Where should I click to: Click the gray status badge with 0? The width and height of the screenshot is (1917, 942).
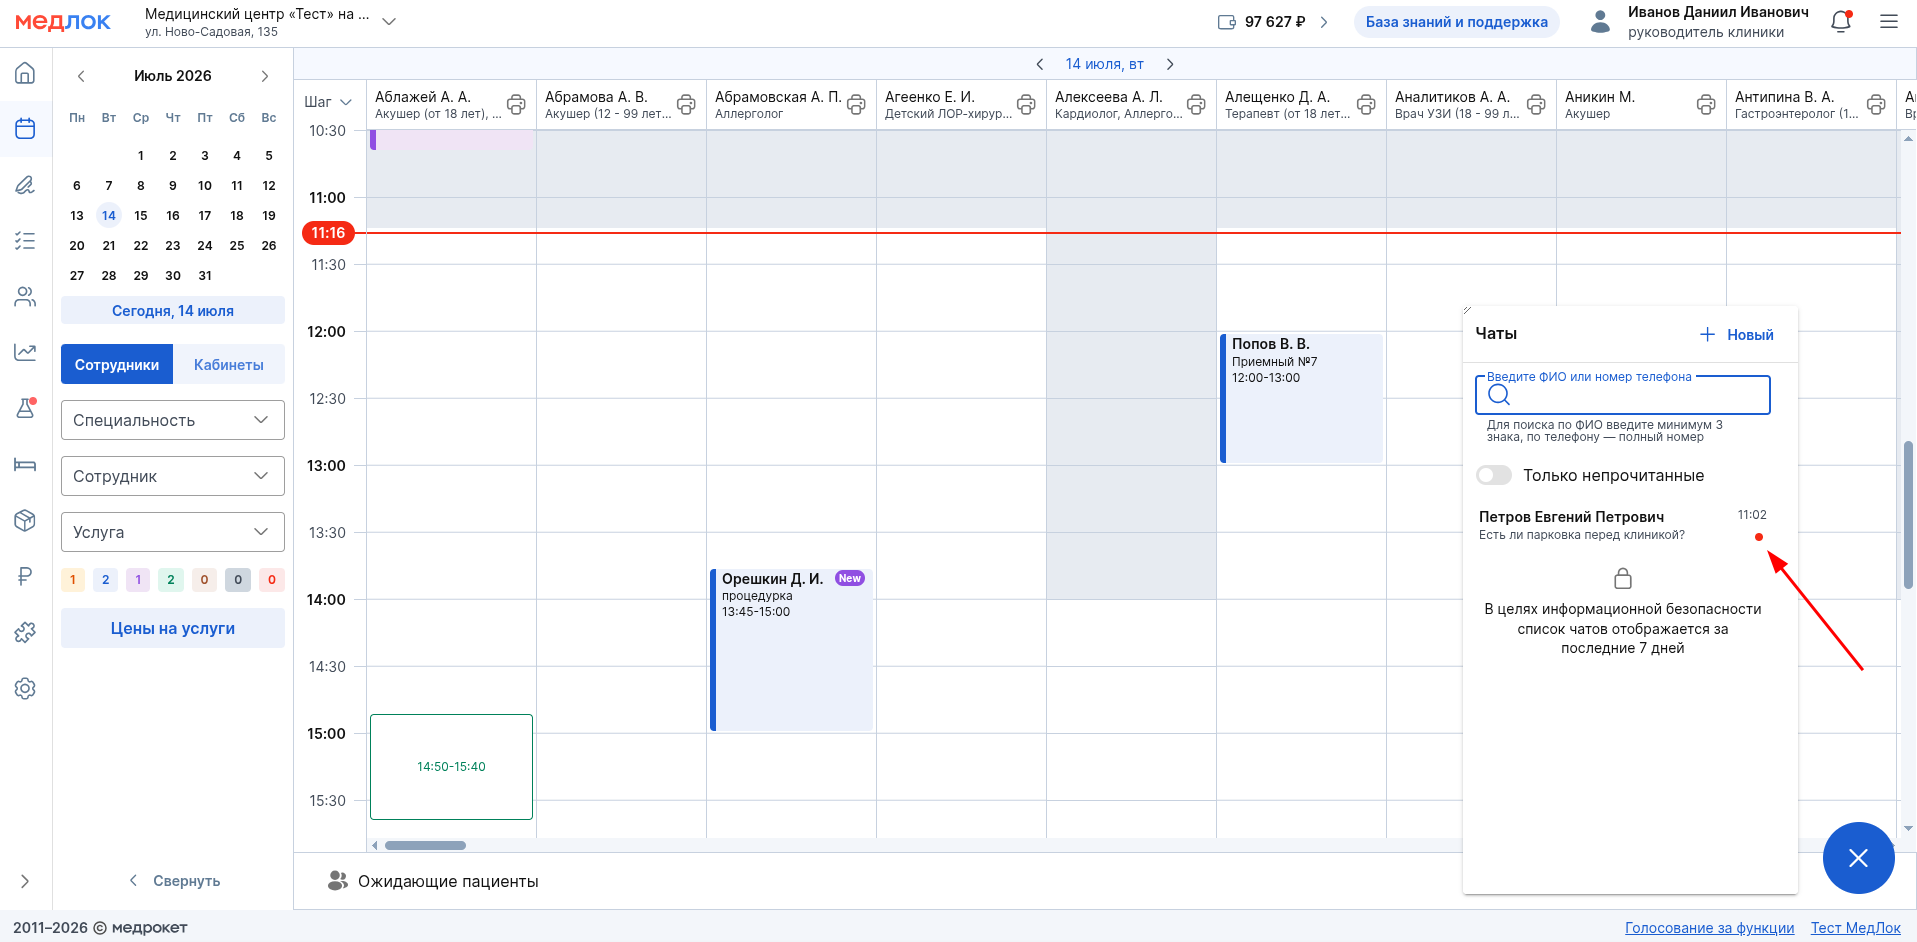(x=238, y=580)
